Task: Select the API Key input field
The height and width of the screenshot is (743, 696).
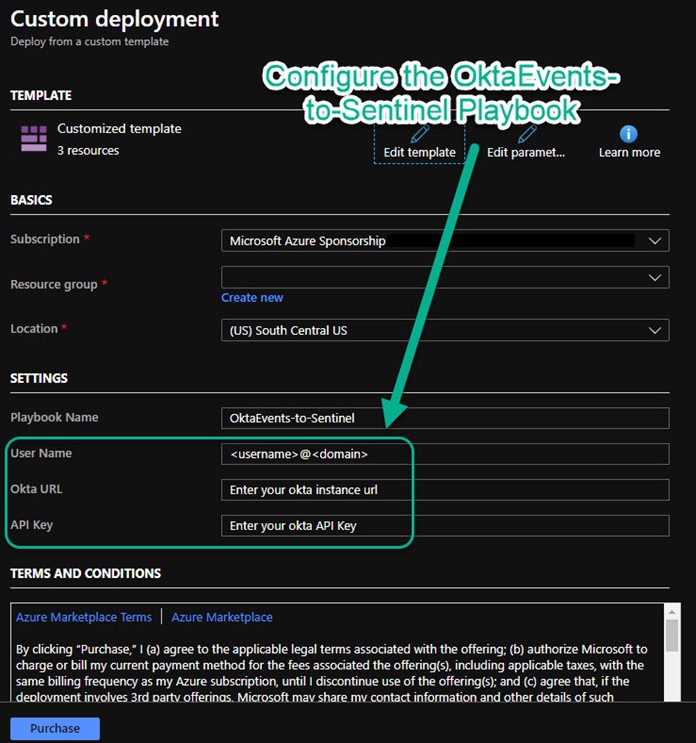Action: [x=445, y=526]
